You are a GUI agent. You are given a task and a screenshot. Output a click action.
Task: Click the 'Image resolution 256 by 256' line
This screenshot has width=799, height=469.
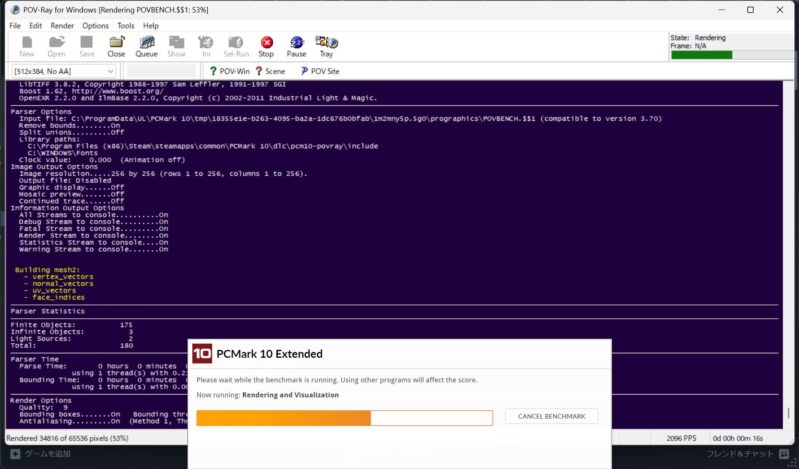[163, 173]
